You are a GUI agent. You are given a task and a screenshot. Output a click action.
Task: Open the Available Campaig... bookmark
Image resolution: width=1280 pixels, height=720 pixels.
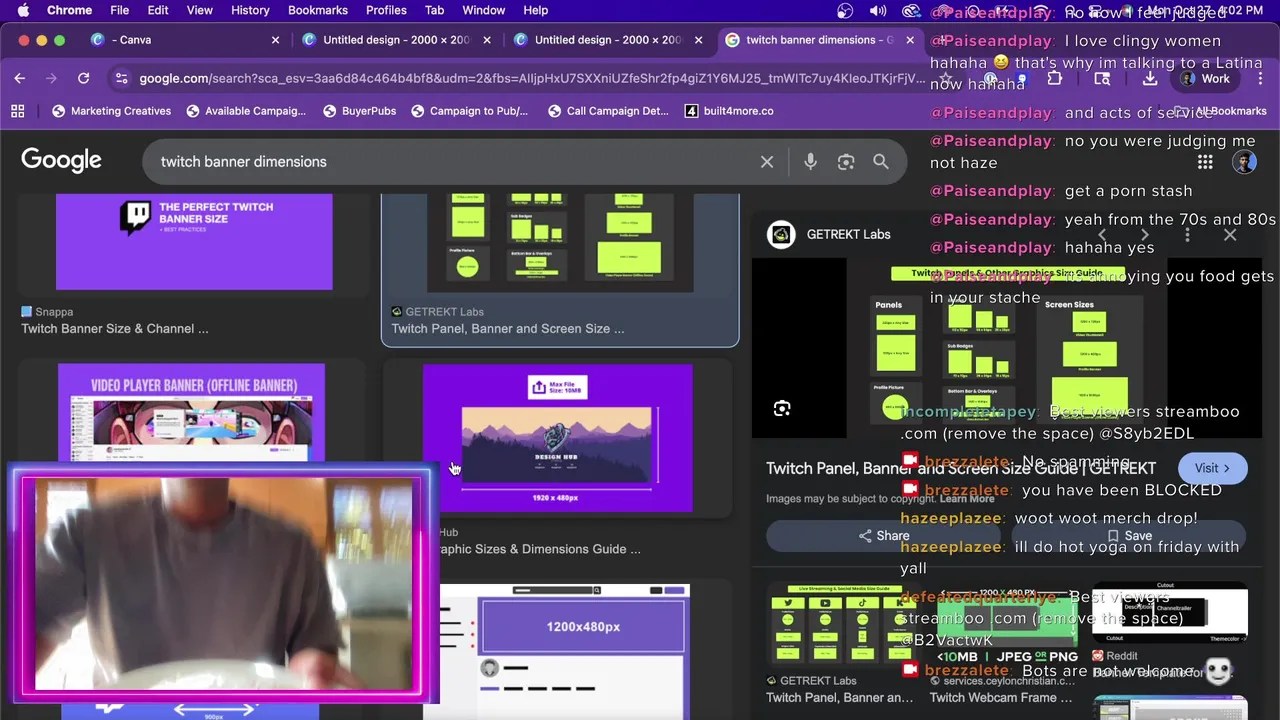245,111
